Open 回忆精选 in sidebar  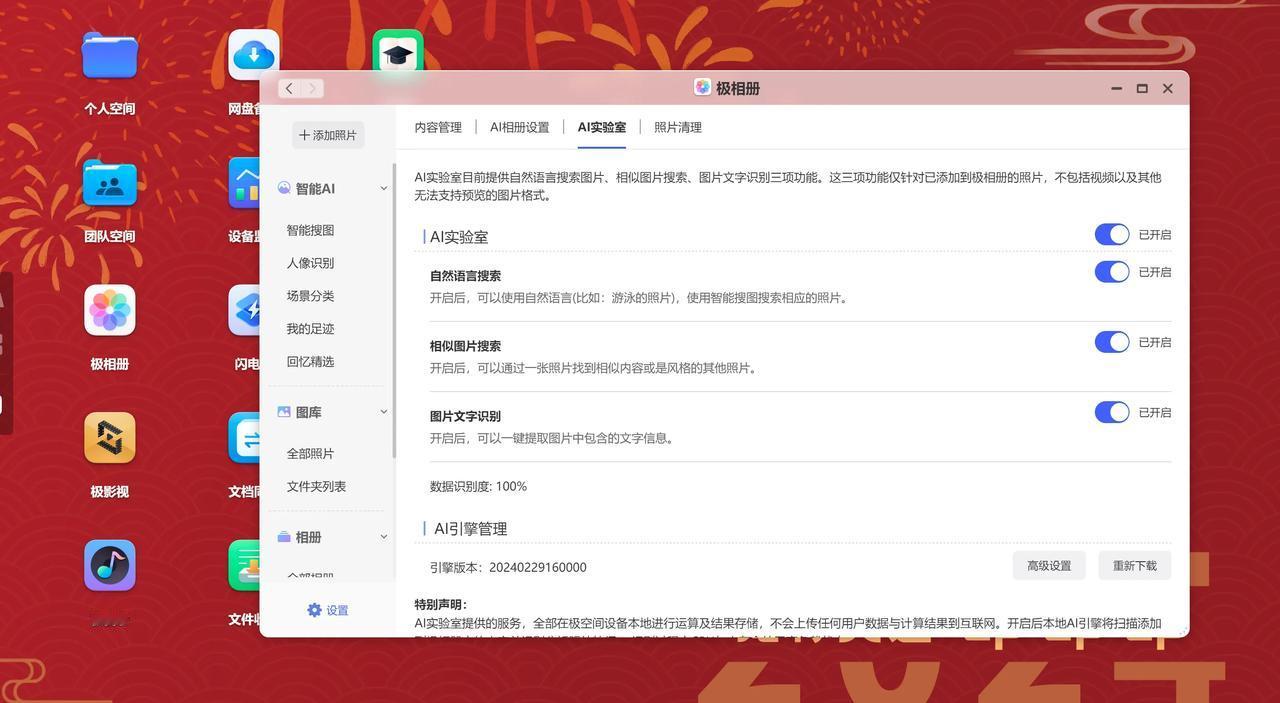(x=310, y=362)
